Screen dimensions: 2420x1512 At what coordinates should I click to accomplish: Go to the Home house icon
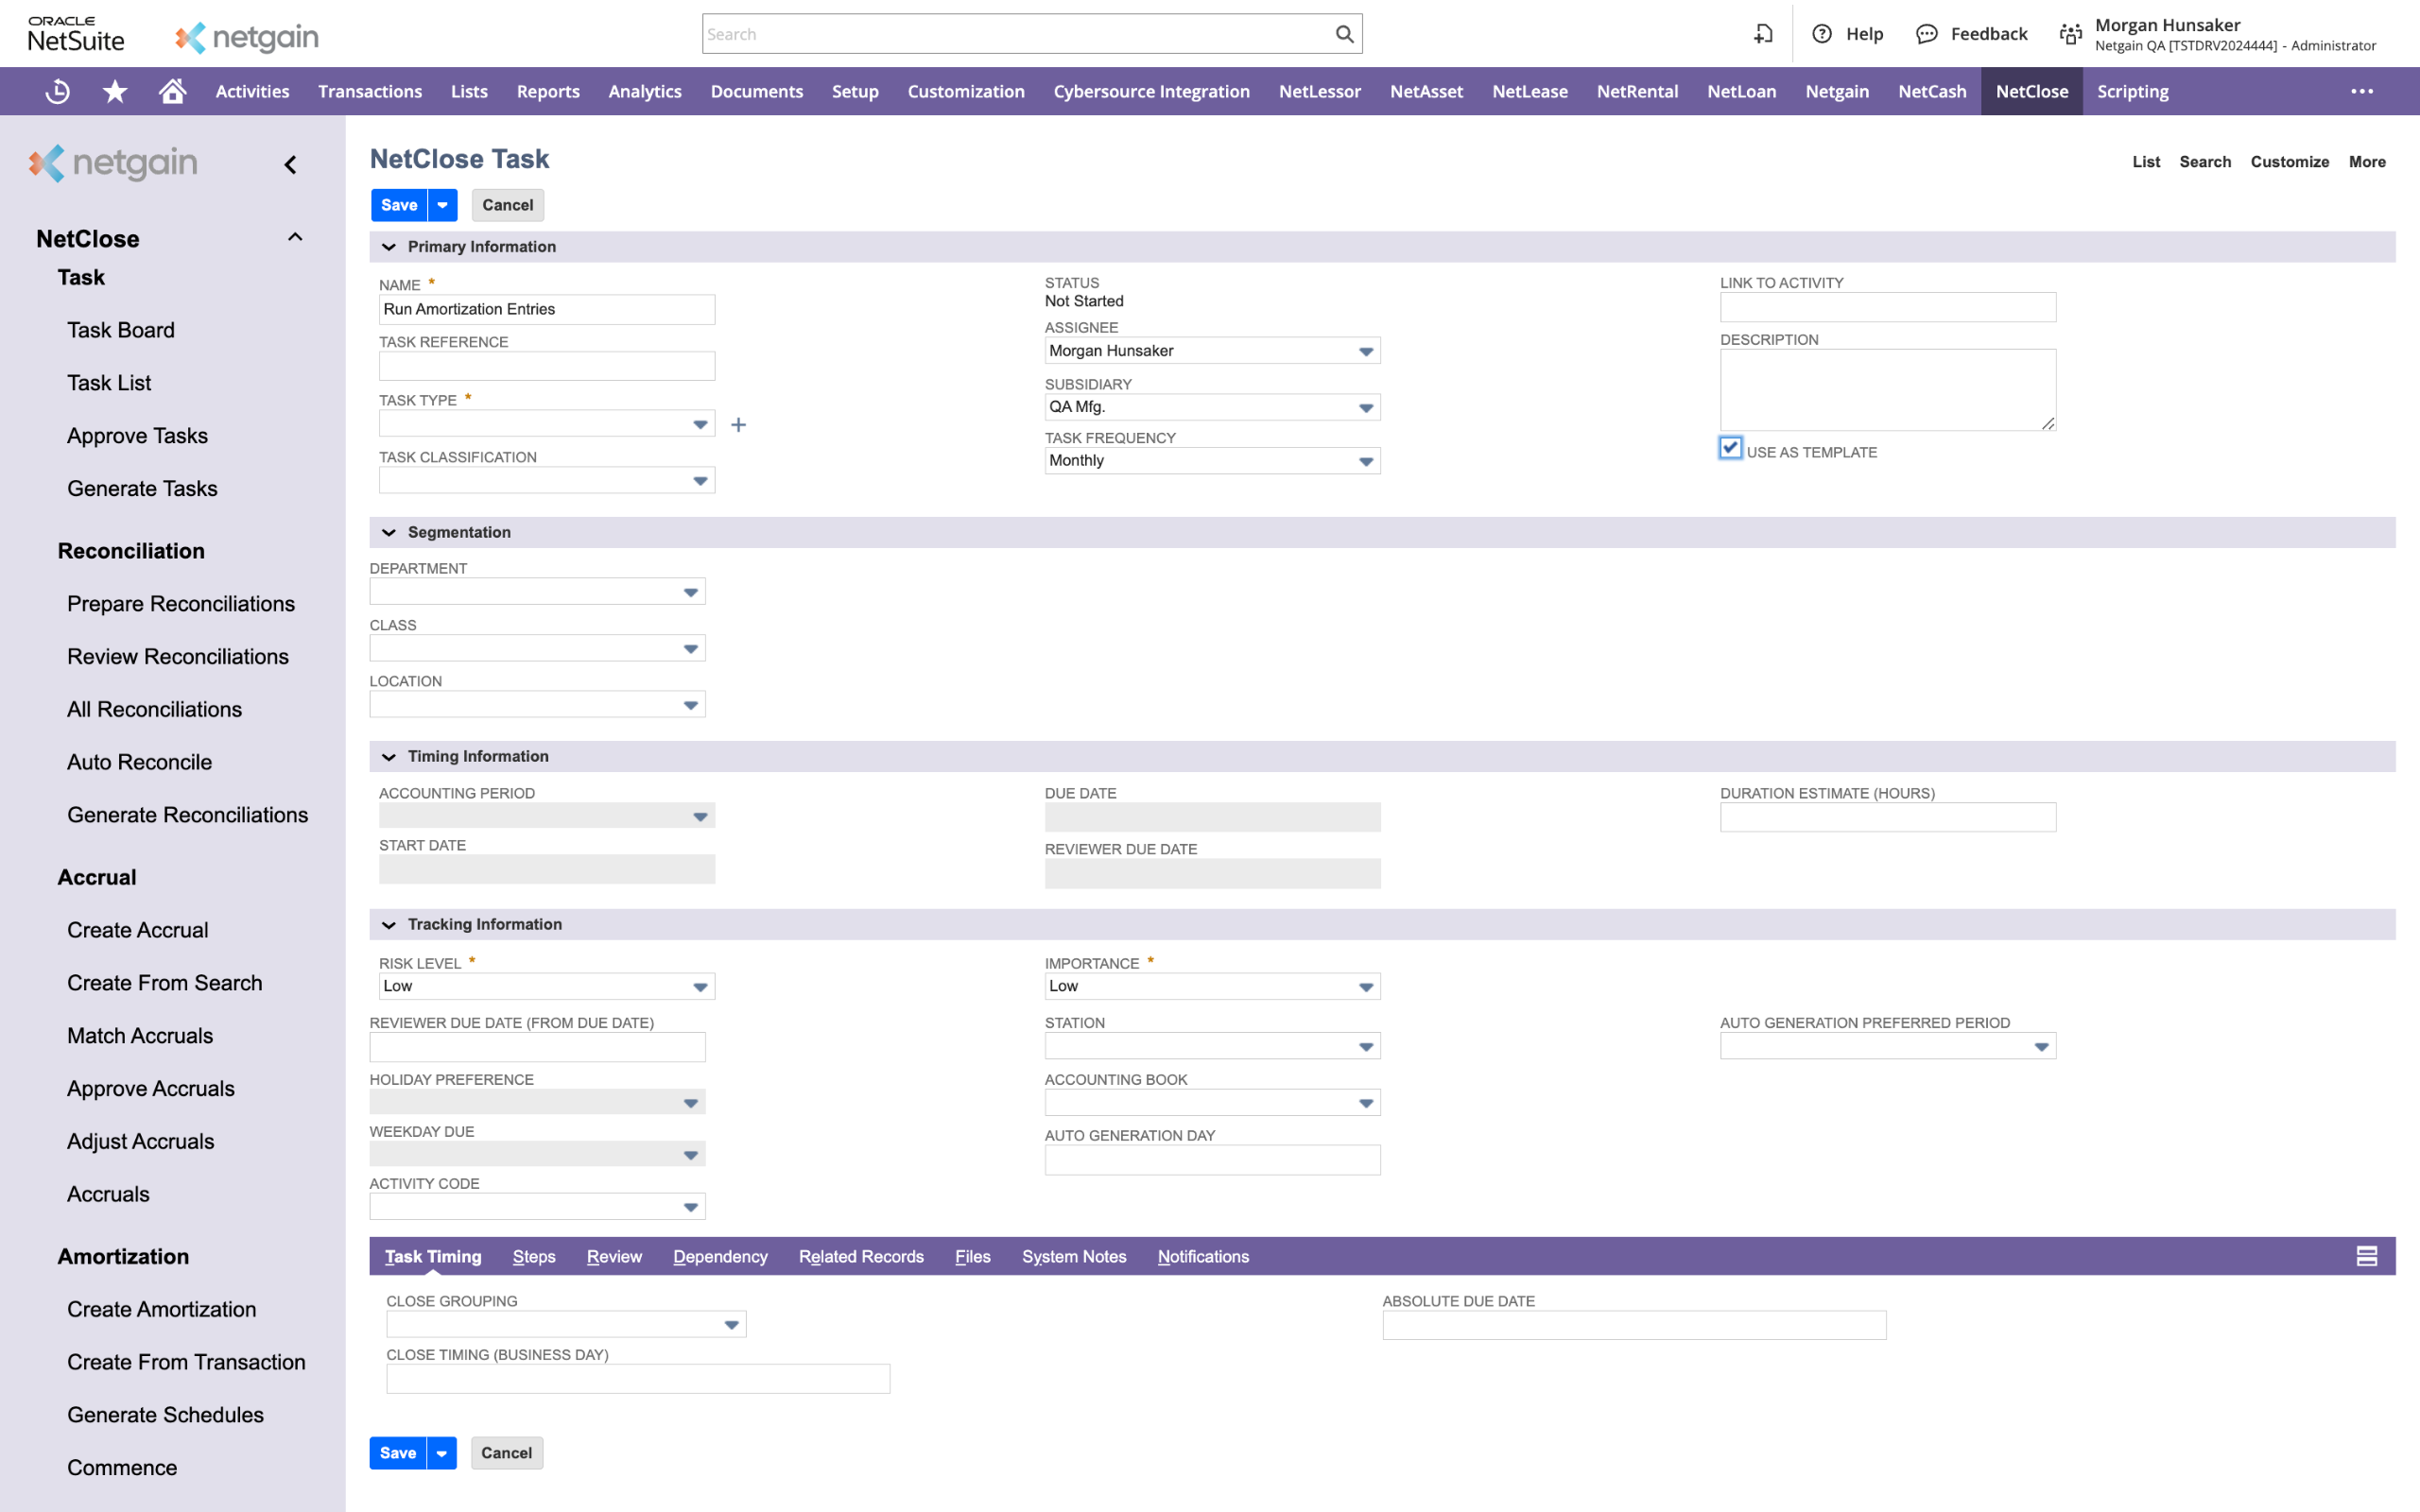[x=172, y=91]
